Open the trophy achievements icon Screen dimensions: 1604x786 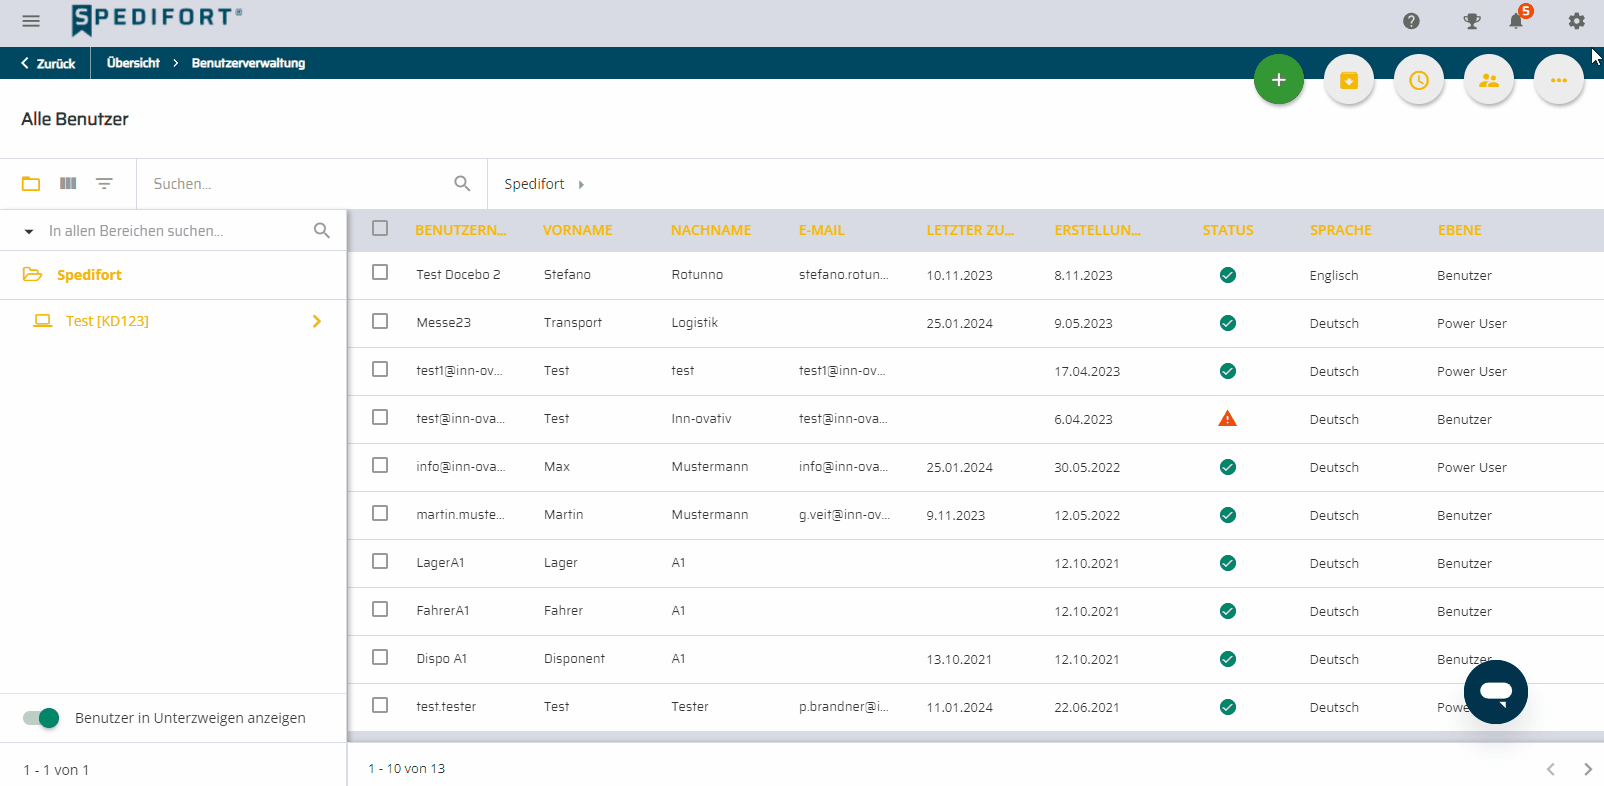click(1471, 21)
